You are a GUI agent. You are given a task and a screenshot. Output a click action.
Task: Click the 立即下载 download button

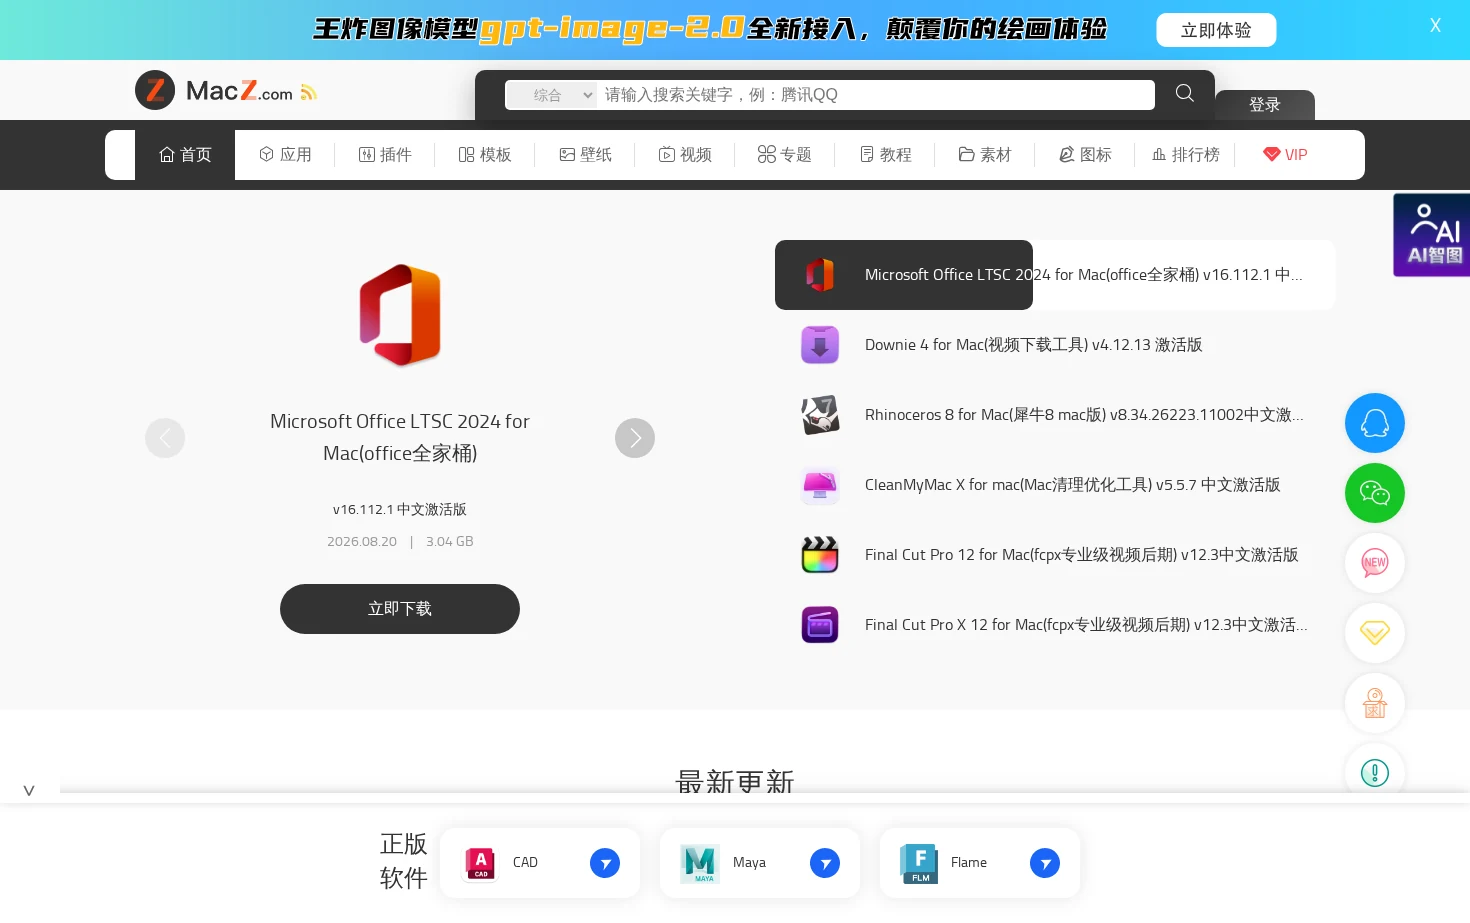pos(400,609)
